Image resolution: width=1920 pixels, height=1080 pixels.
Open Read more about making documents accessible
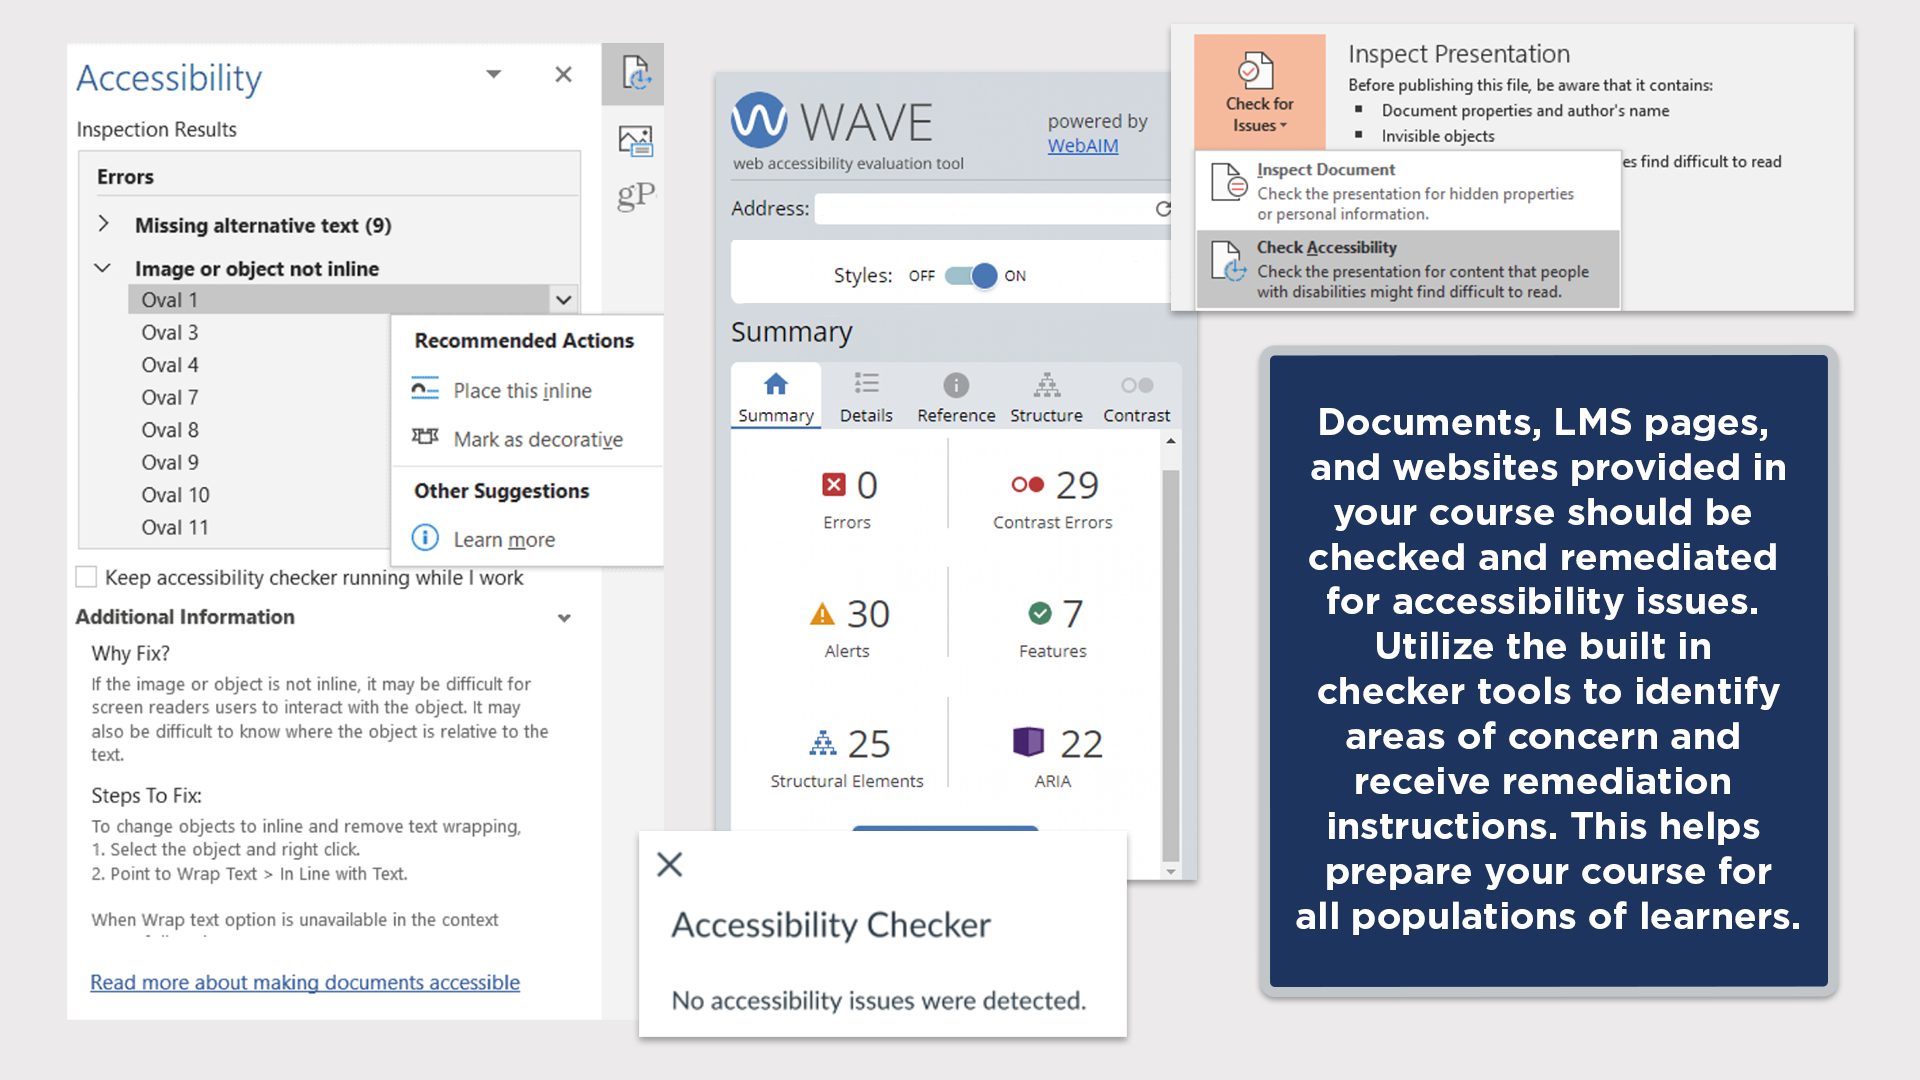(x=305, y=982)
